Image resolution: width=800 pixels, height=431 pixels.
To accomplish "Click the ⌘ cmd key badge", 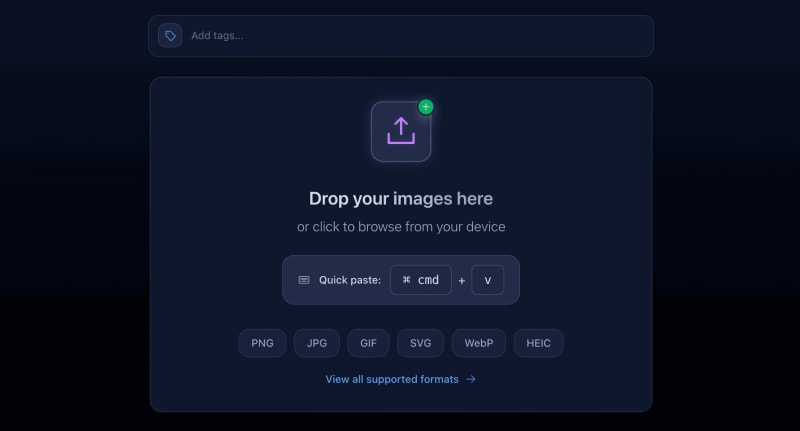I will click(x=420, y=280).
